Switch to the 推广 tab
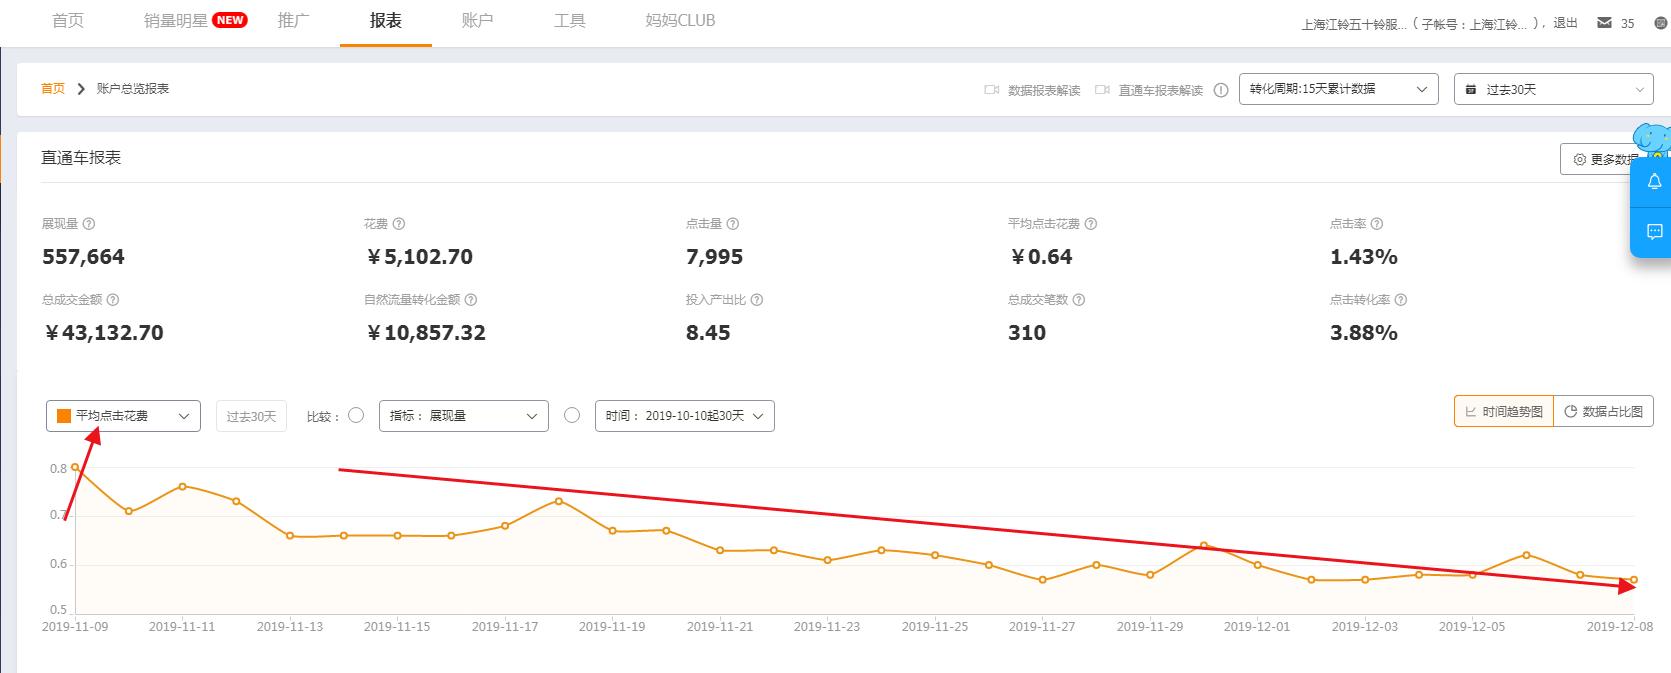The image size is (1671, 673). click(294, 20)
